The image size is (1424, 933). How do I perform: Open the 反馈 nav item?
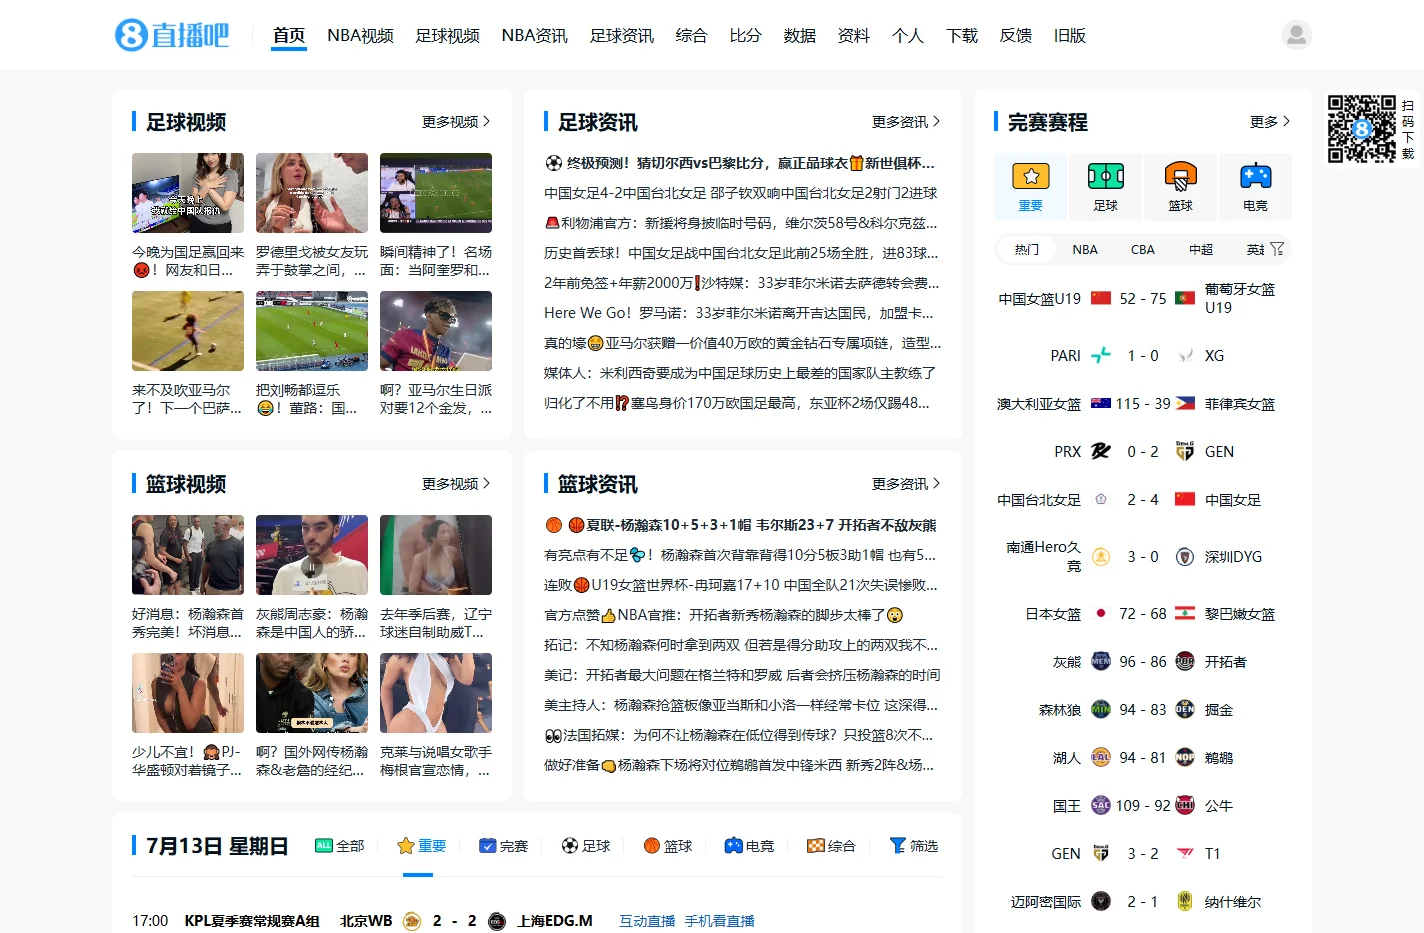point(1016,35)
